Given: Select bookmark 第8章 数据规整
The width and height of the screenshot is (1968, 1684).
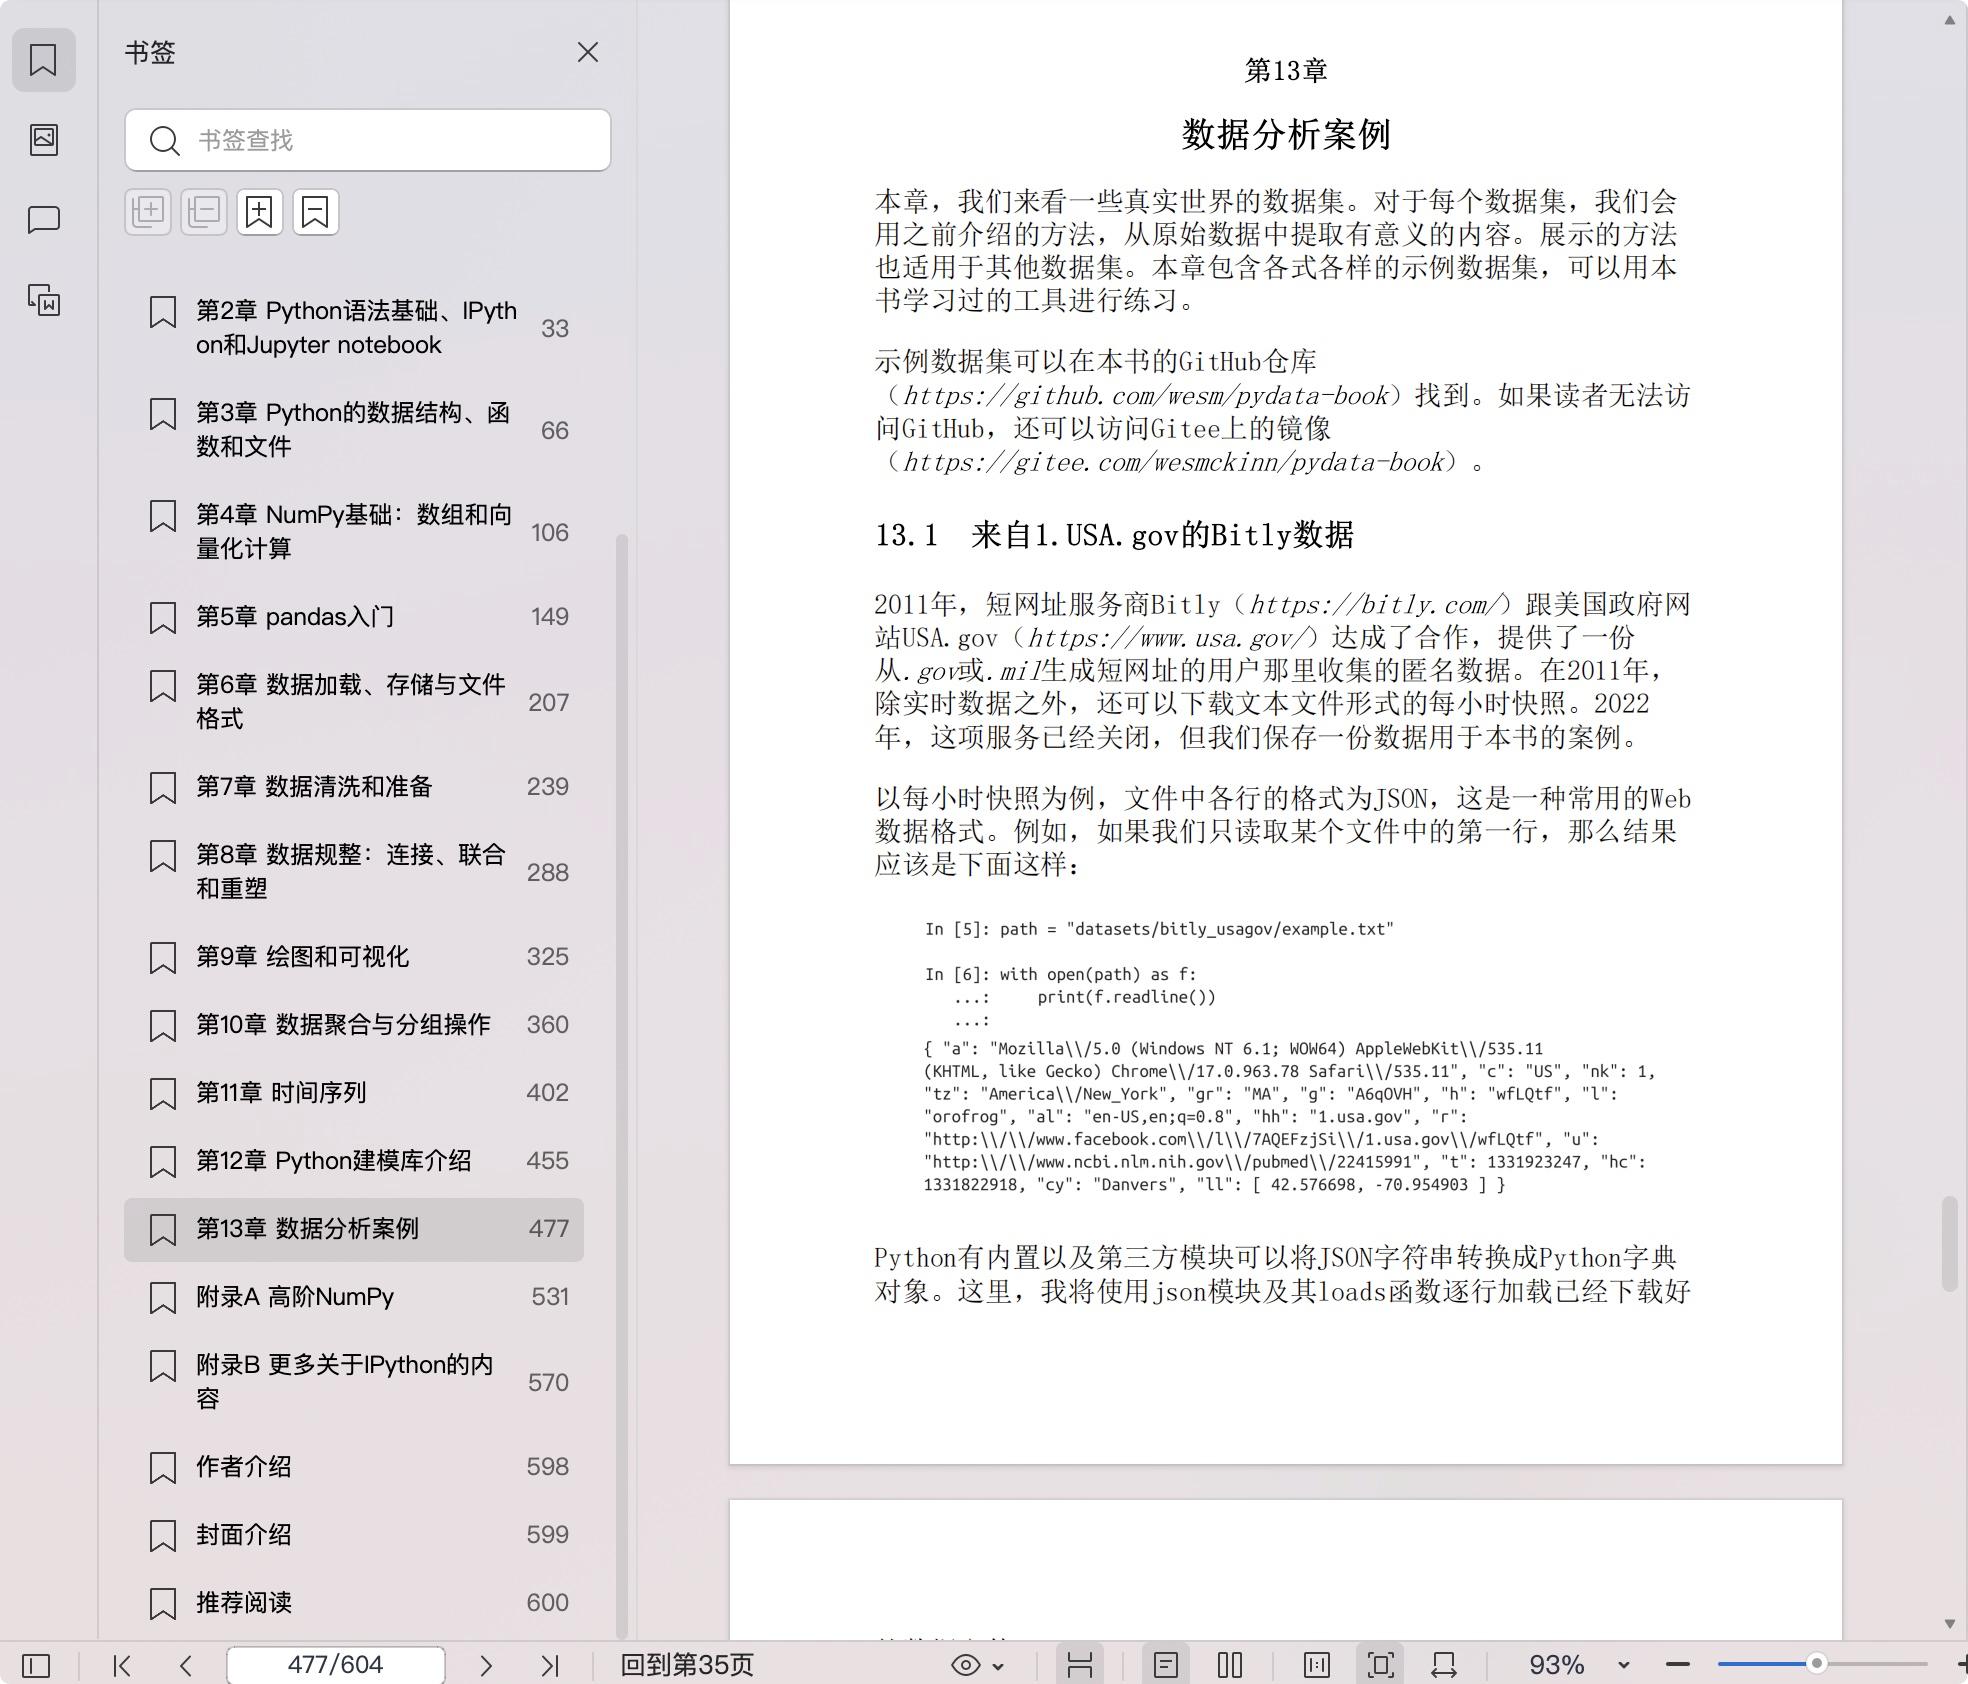Looking at the screenshot, I should 354,872.
